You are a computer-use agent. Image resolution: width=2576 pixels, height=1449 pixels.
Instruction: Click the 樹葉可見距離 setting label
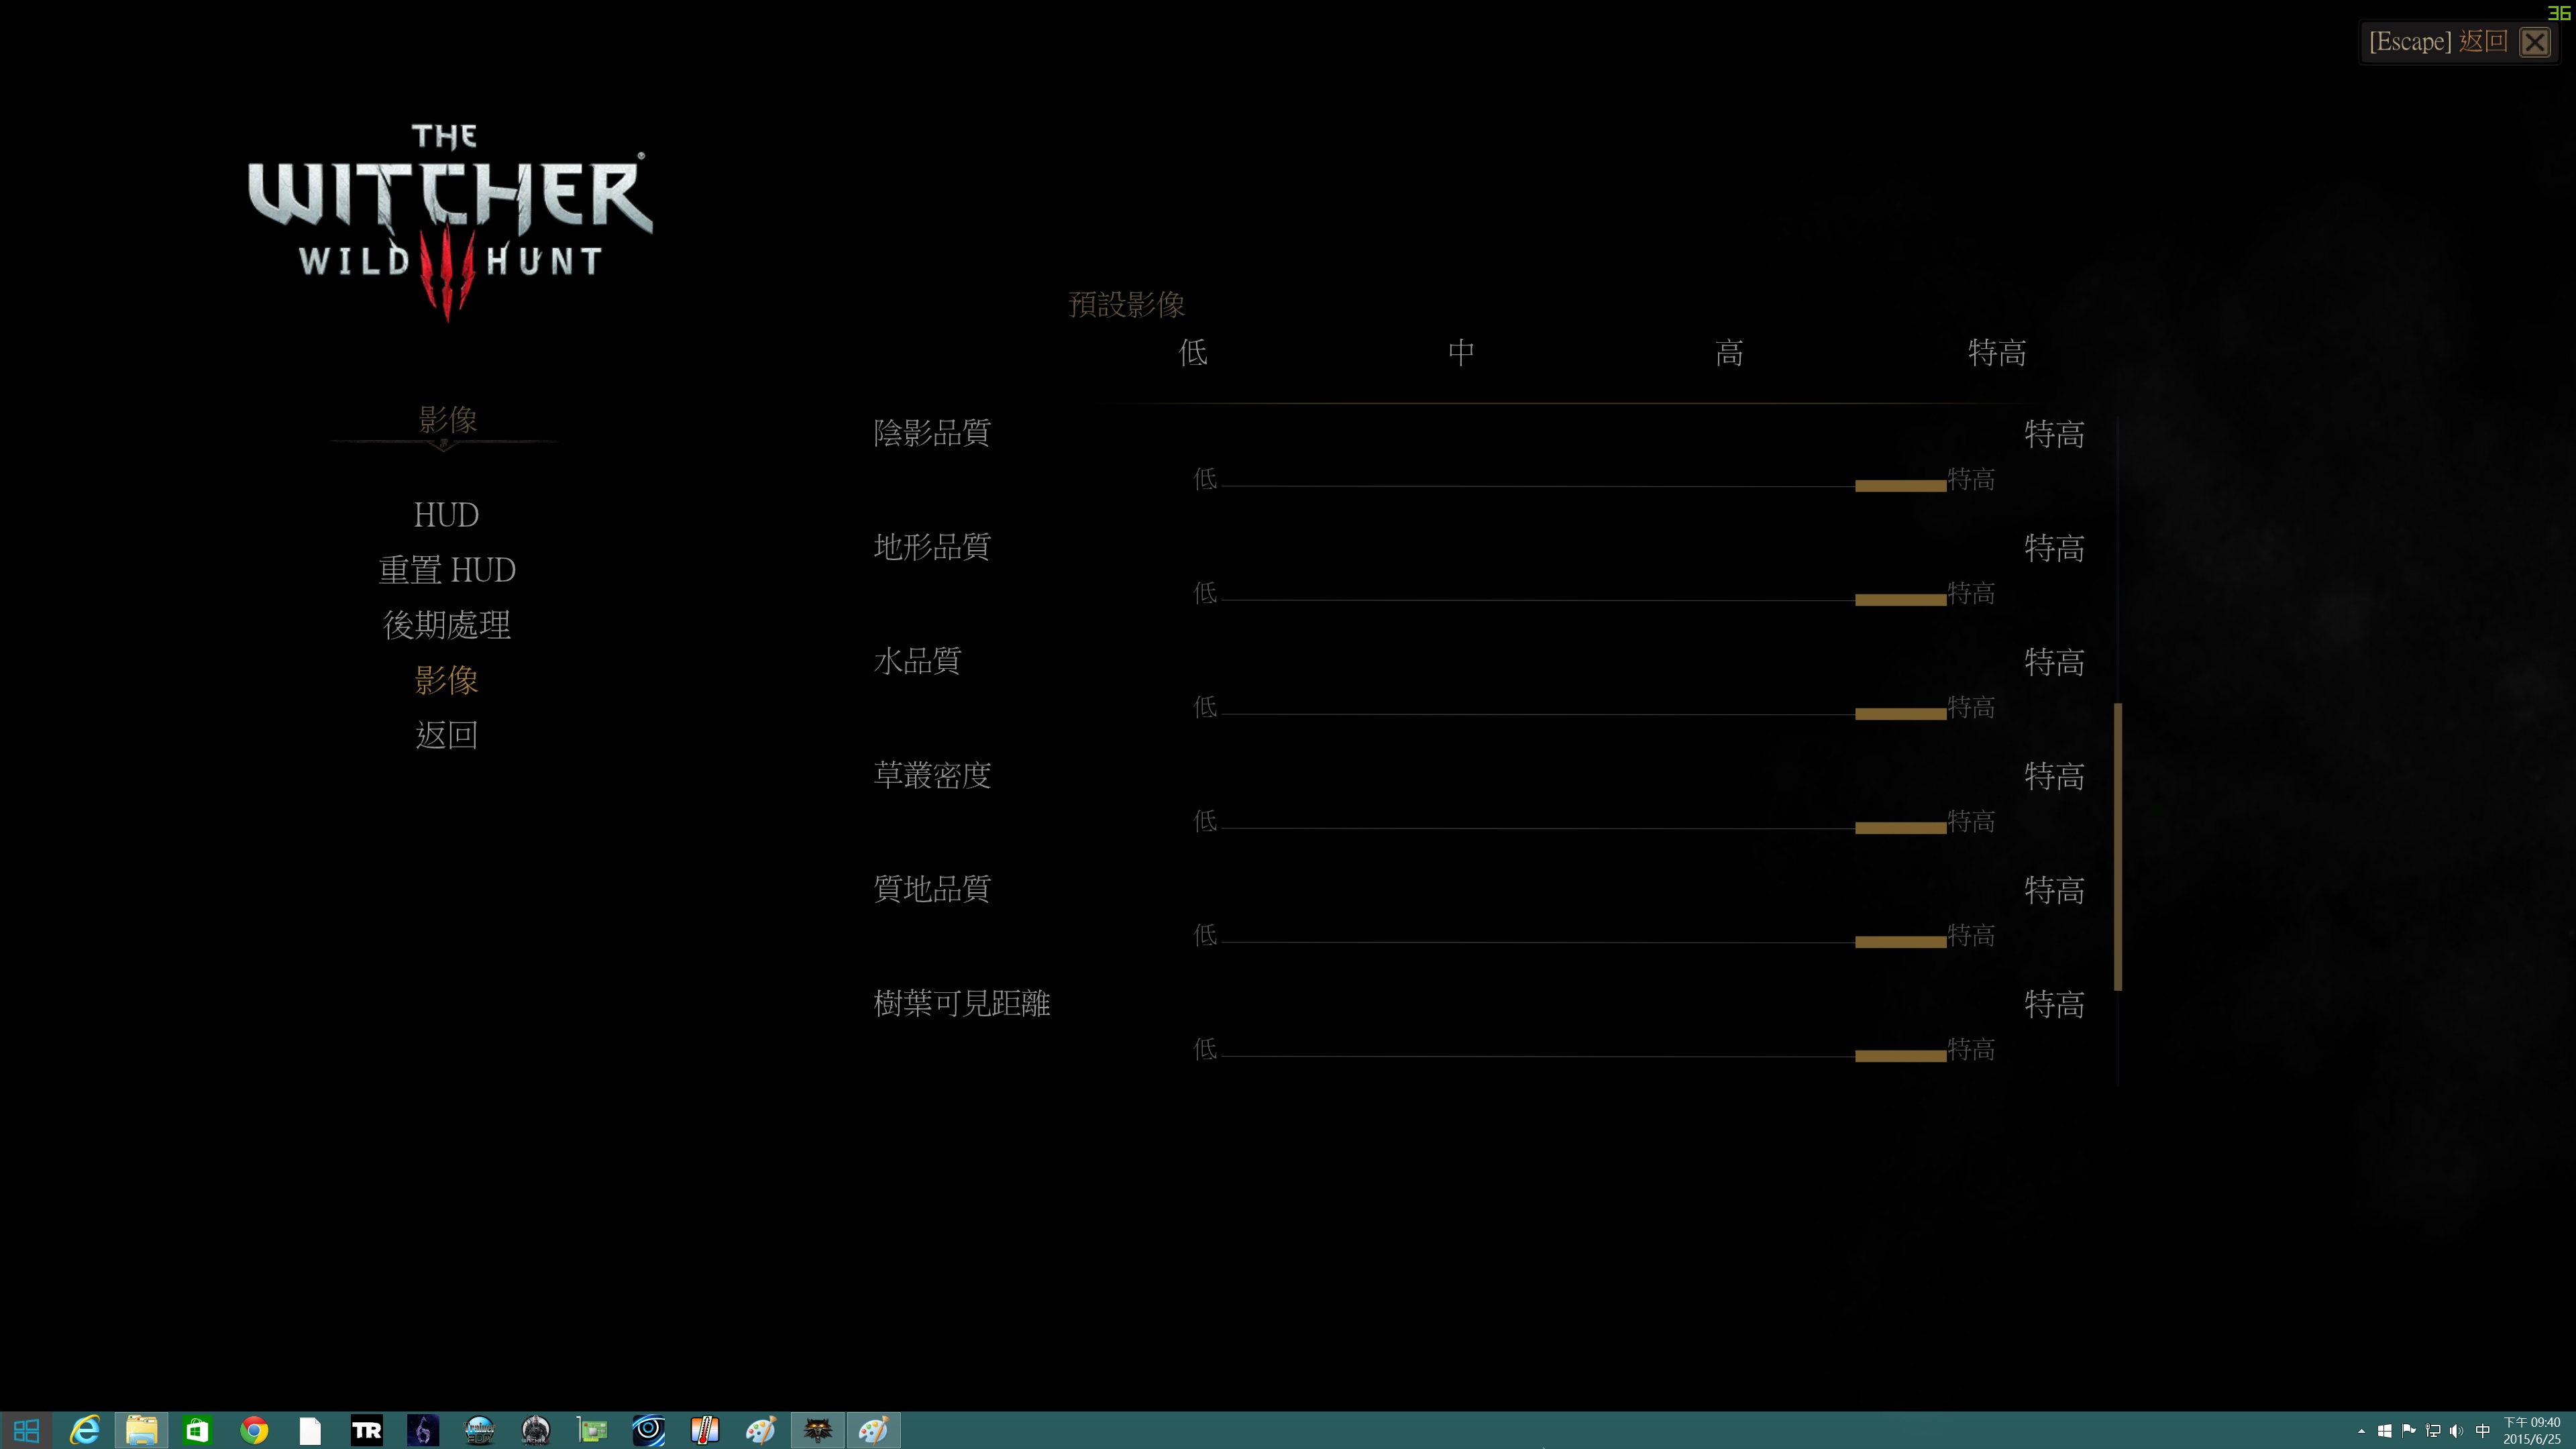(x=961, y=1003)
